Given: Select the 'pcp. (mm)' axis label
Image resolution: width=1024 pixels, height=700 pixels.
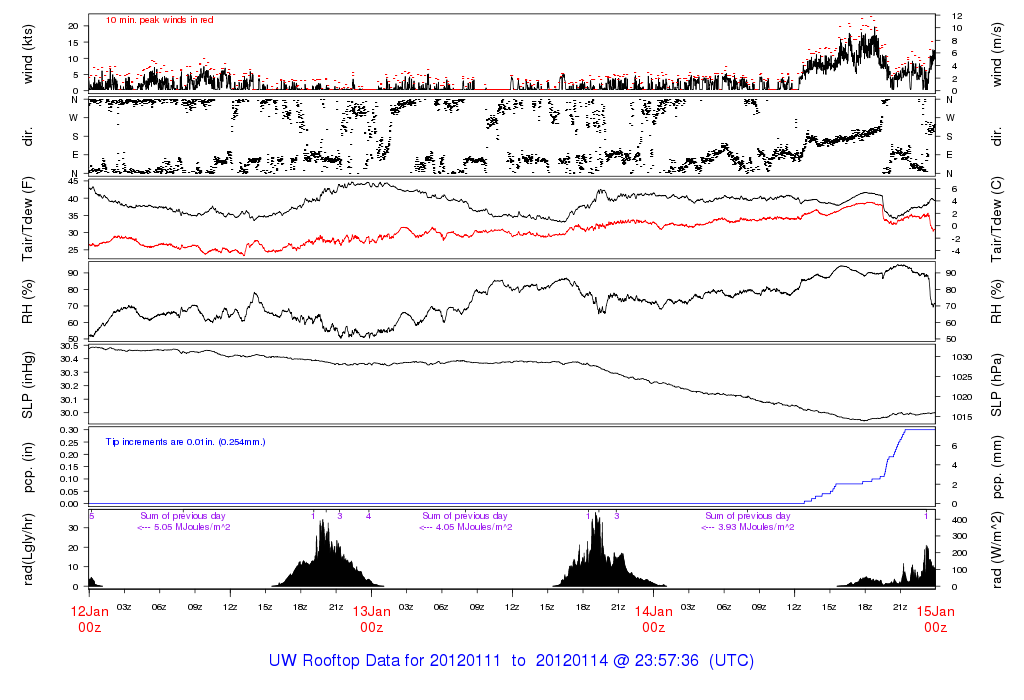Looking at the screenshot, I should [996, 467].
